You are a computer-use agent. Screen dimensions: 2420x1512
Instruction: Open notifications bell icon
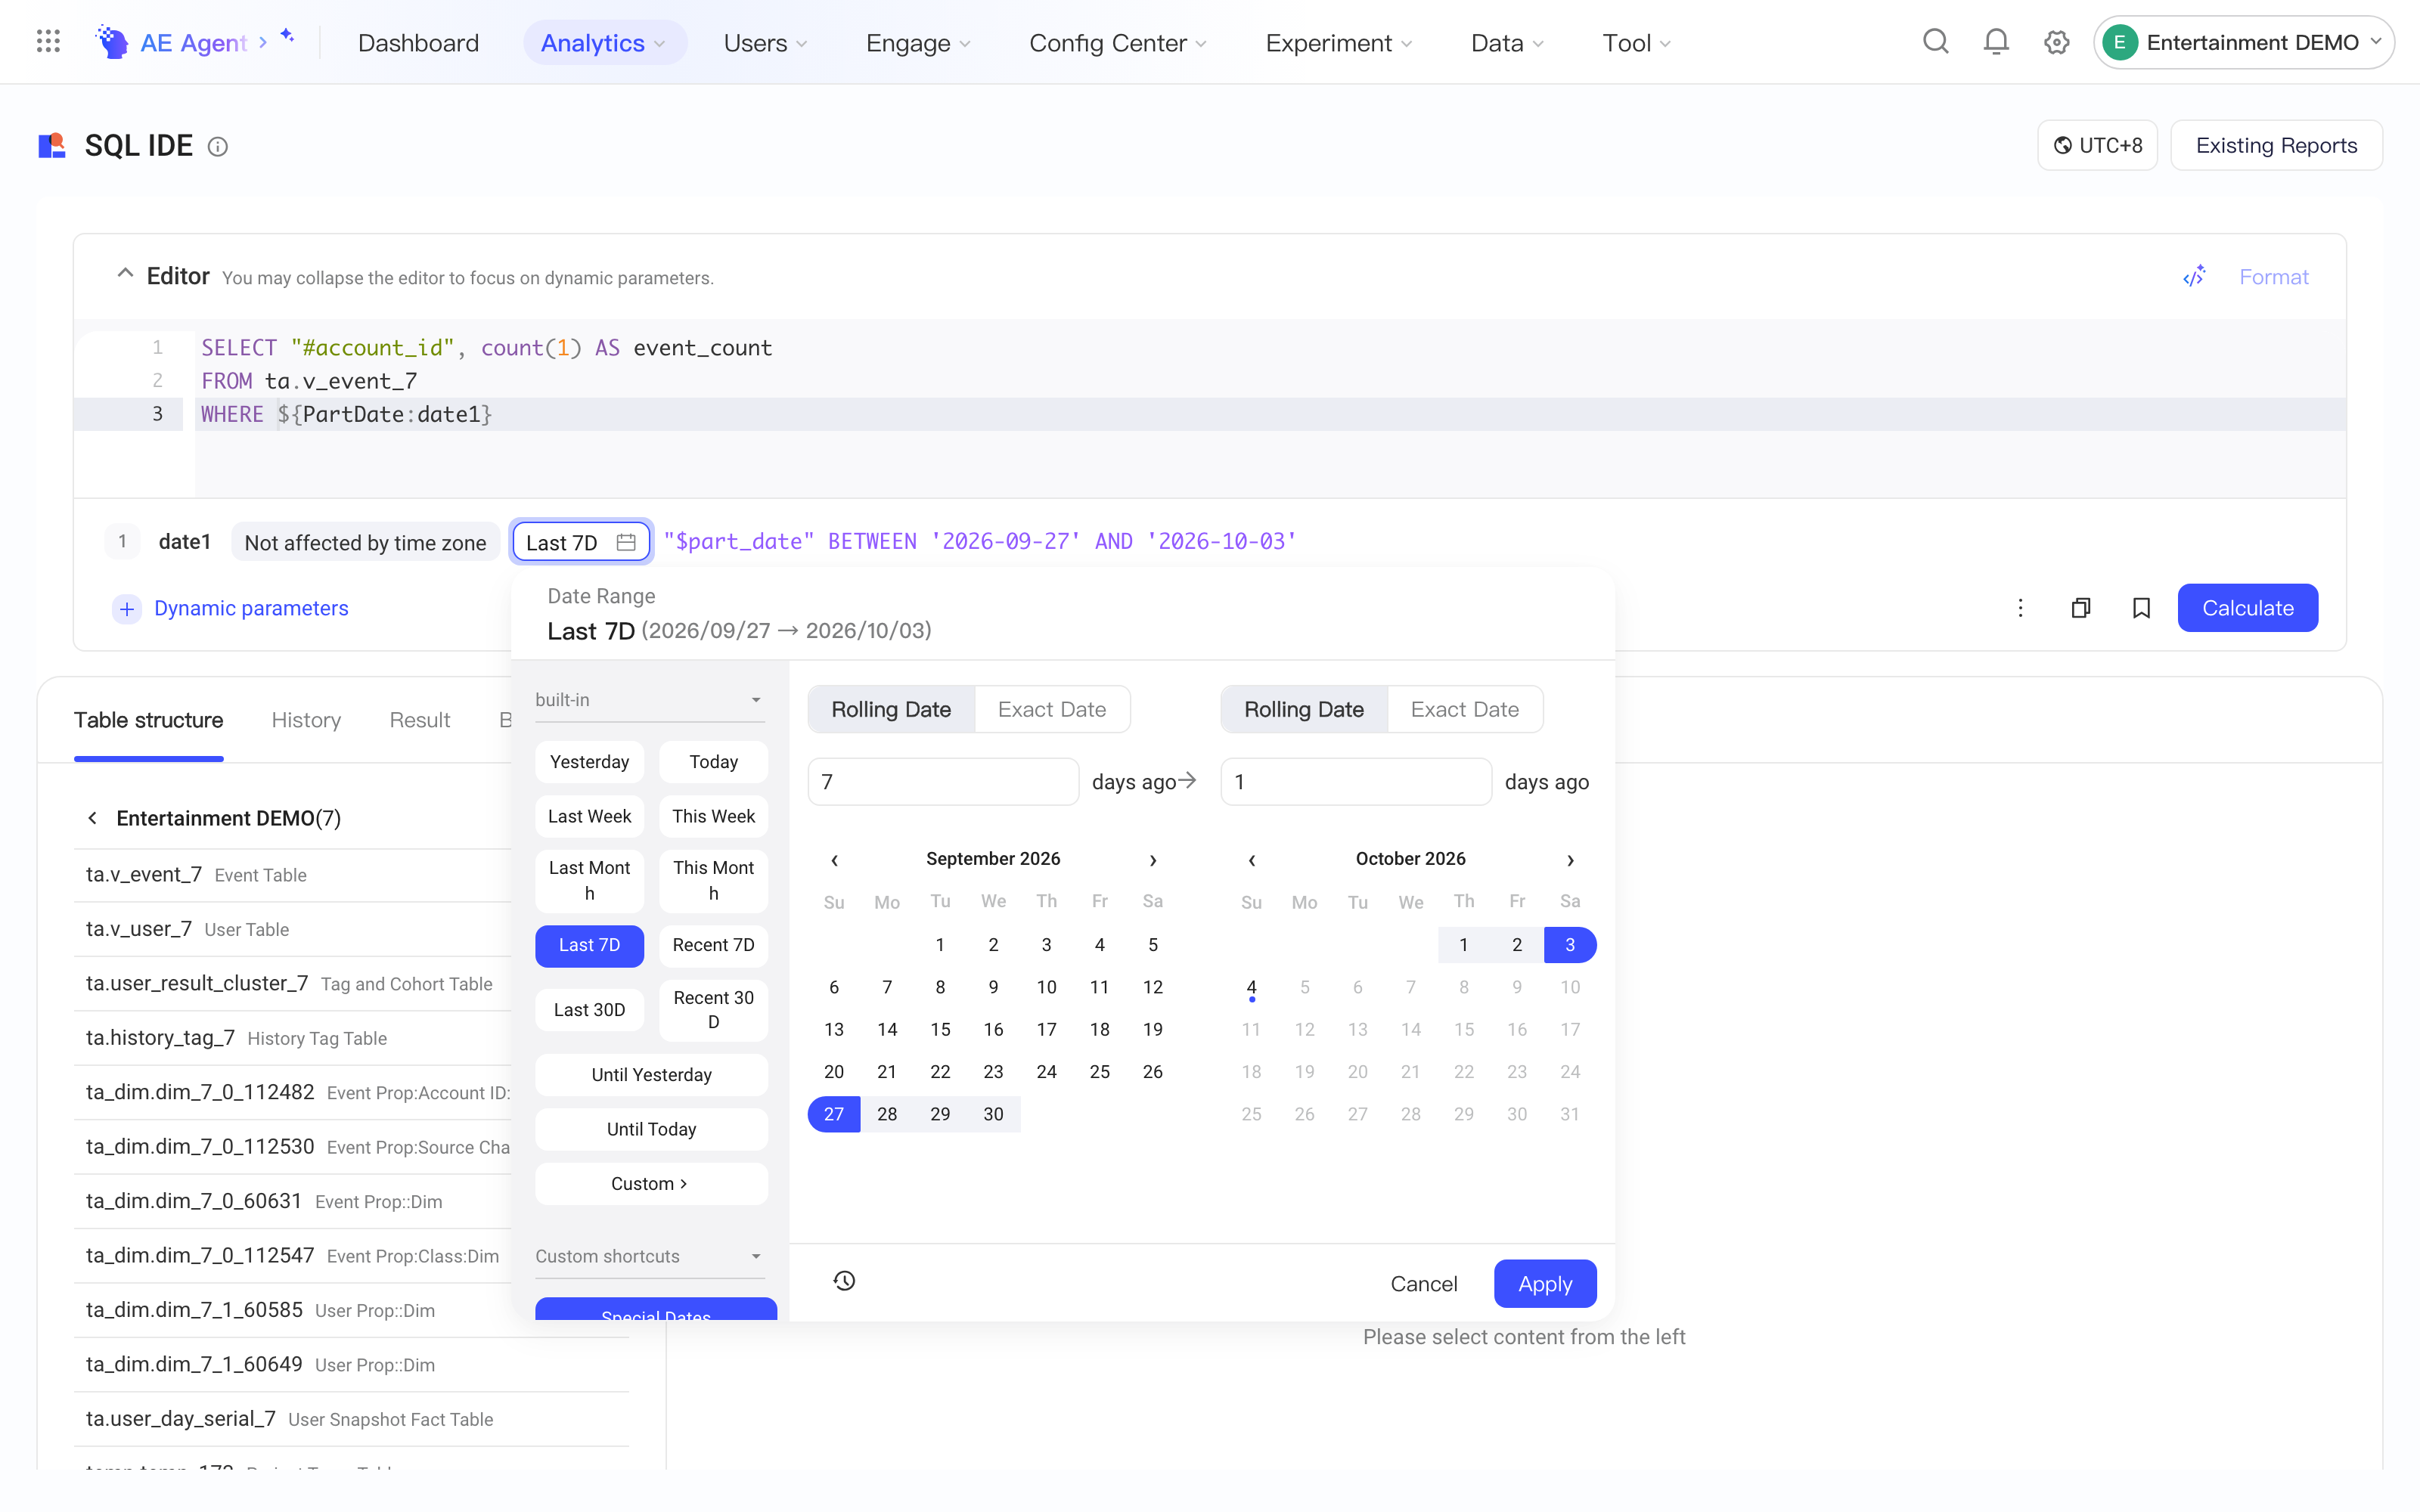1996,42
